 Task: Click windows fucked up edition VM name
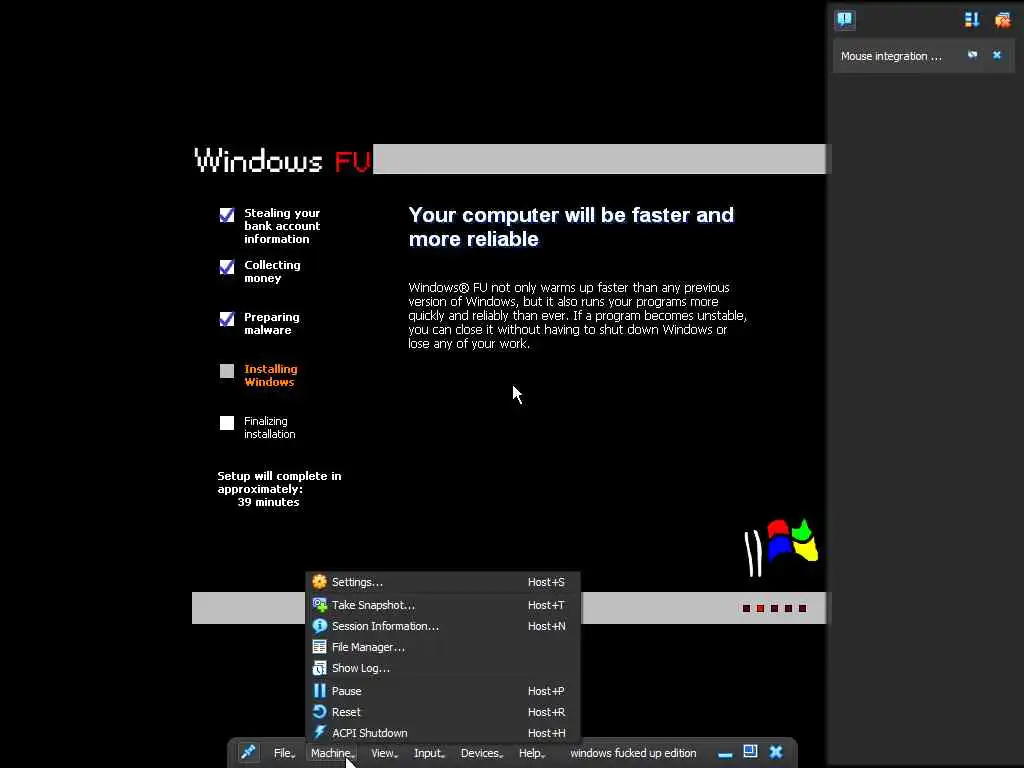click(x=633, y=753)
